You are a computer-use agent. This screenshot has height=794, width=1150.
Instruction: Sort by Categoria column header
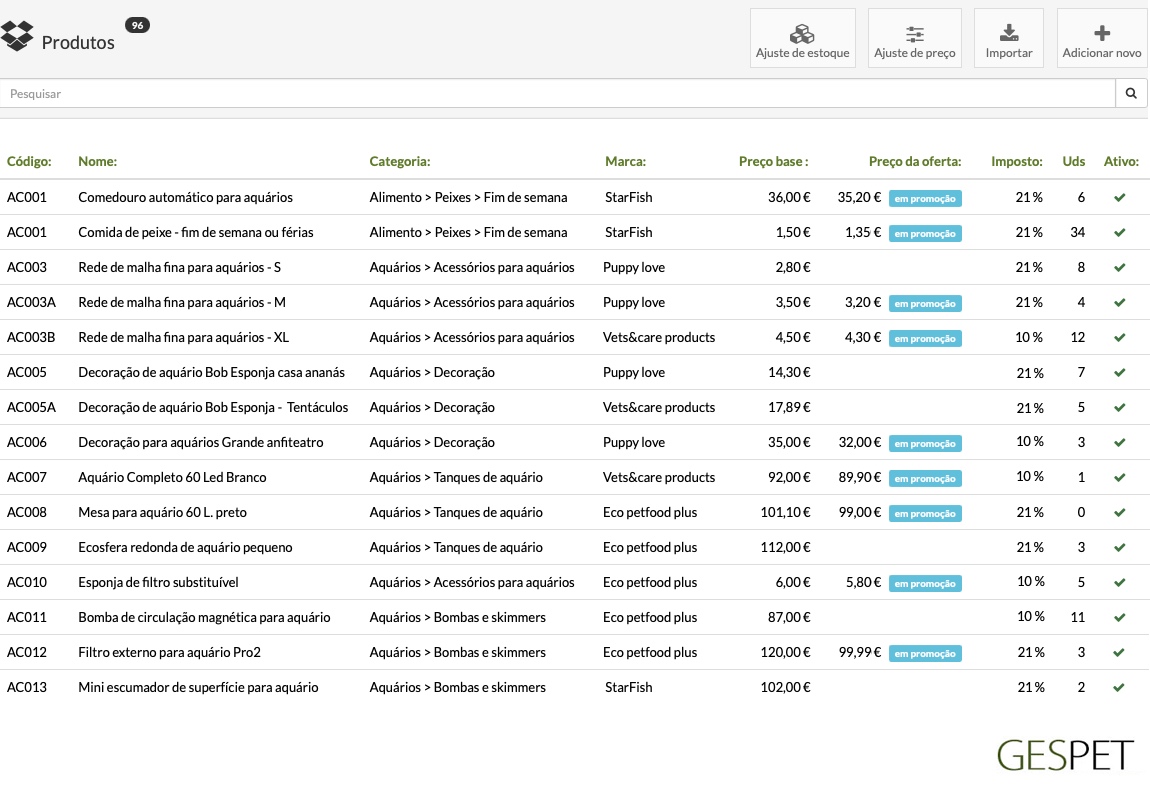coord(400,161)
